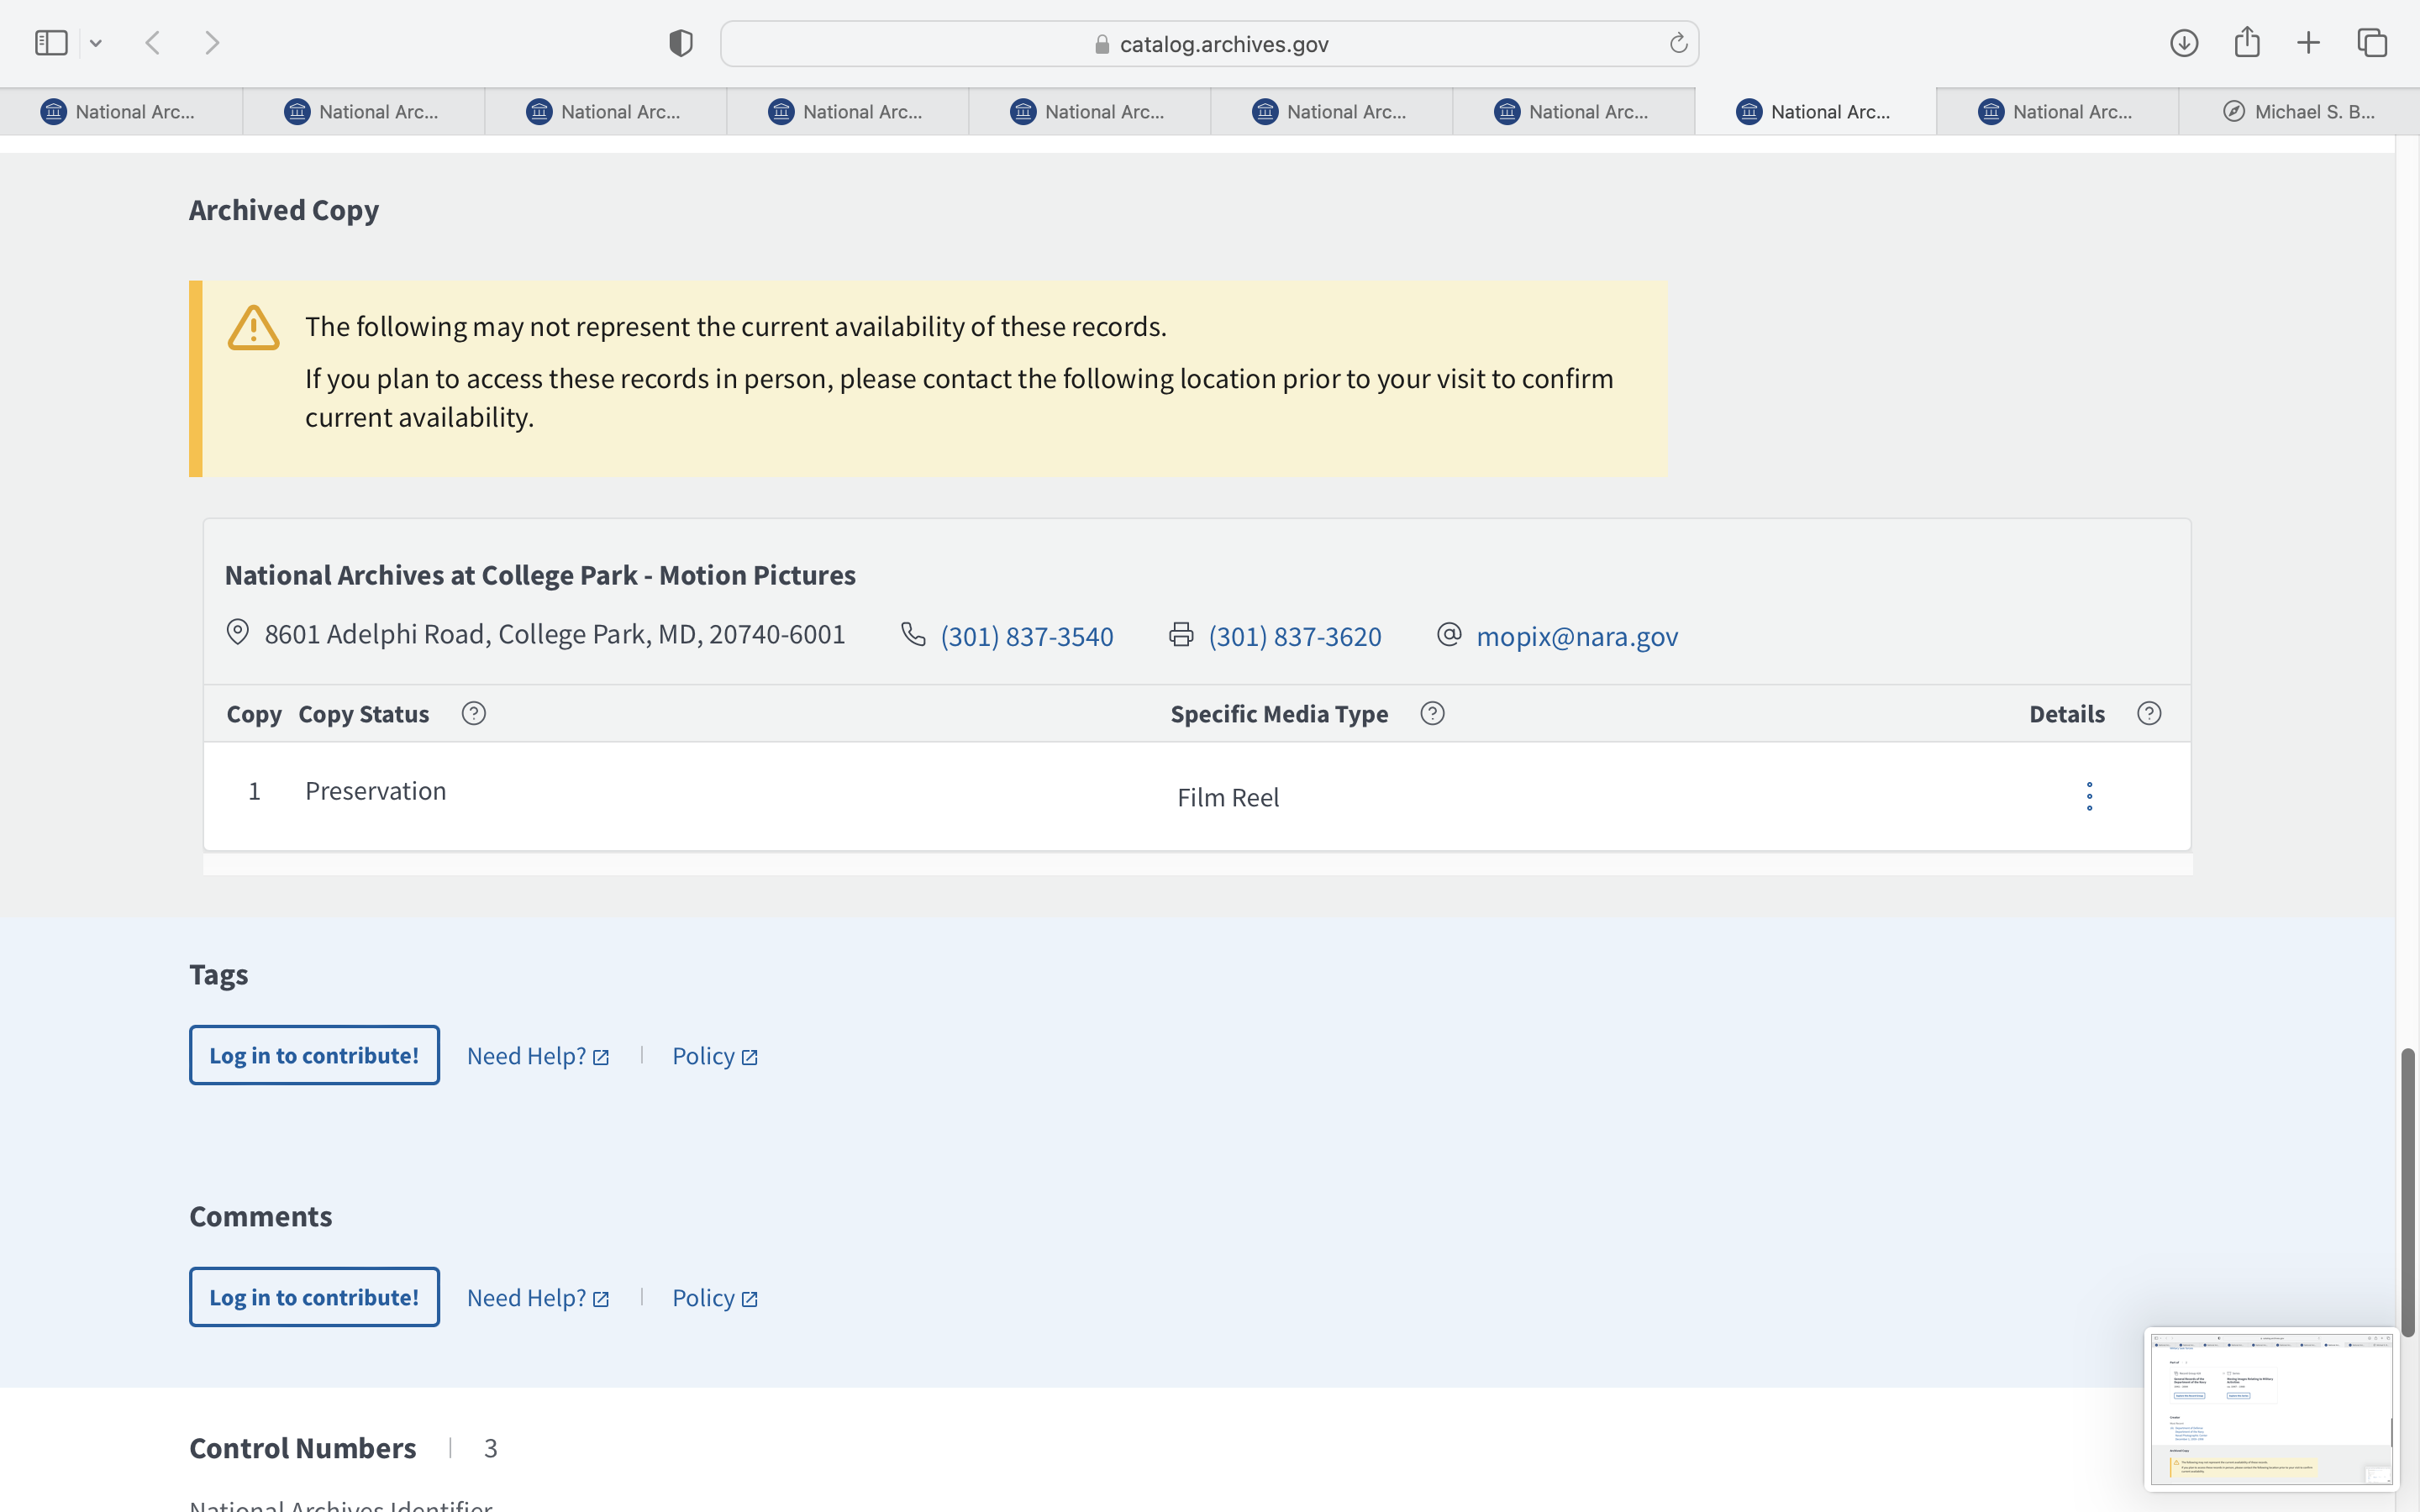Image resolution: width=2420 pixels, height=1512 pixels.
Task: Reload the page with refresh icon
Action: tap(1678, 43)
